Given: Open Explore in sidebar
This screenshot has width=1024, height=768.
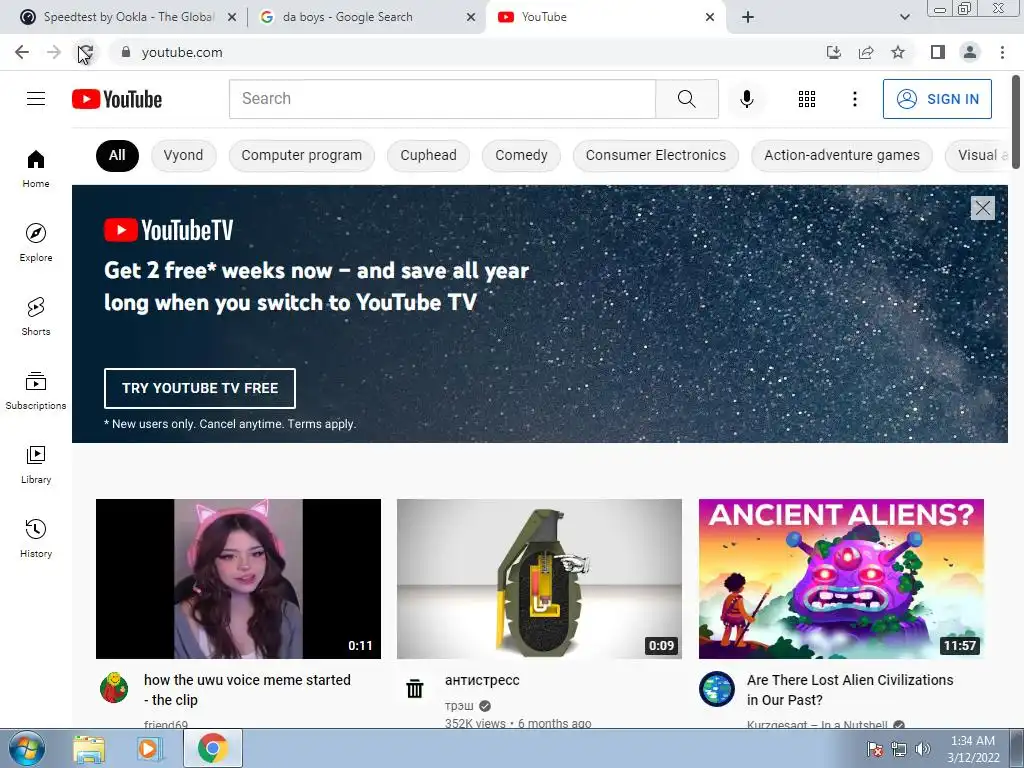Looking at the screenshot, I should 36,242.
